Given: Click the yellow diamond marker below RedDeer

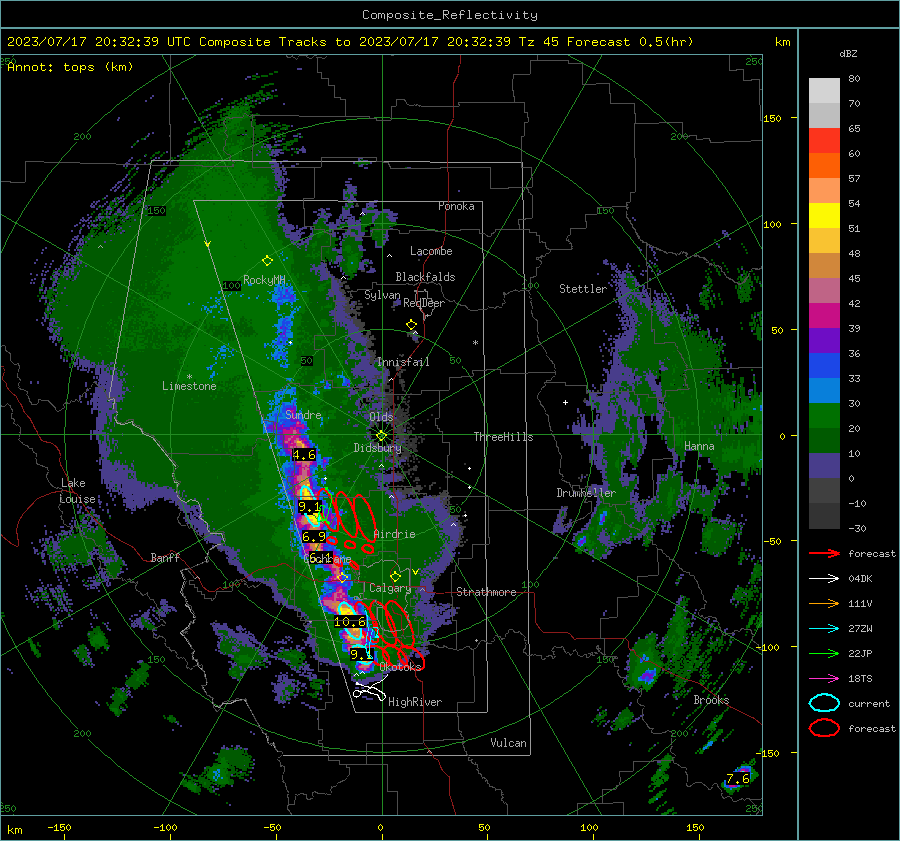Looking at the screenshot, I should 411,325.
